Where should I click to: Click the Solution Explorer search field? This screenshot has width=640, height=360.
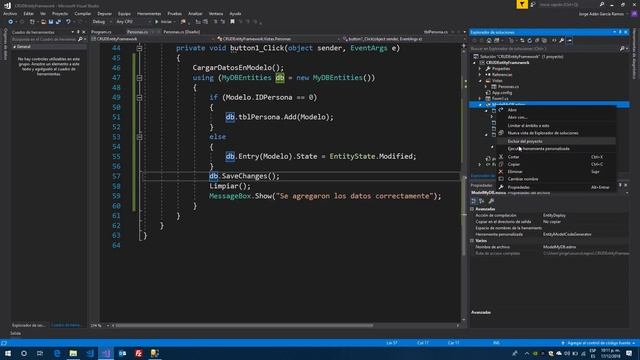coord(544,49)
